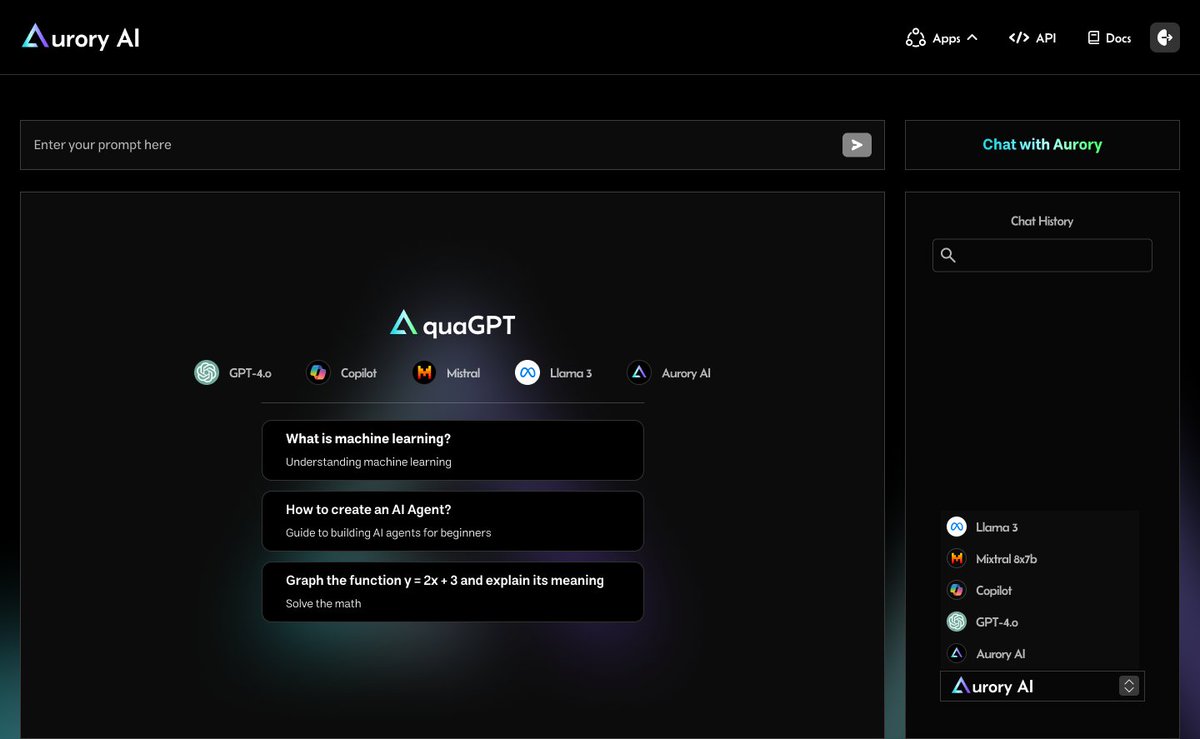The width and height of the screenshot is (1200, 739).
Task: Select the Mistral model icon above prompts
Action: click(x=424, y=373)
